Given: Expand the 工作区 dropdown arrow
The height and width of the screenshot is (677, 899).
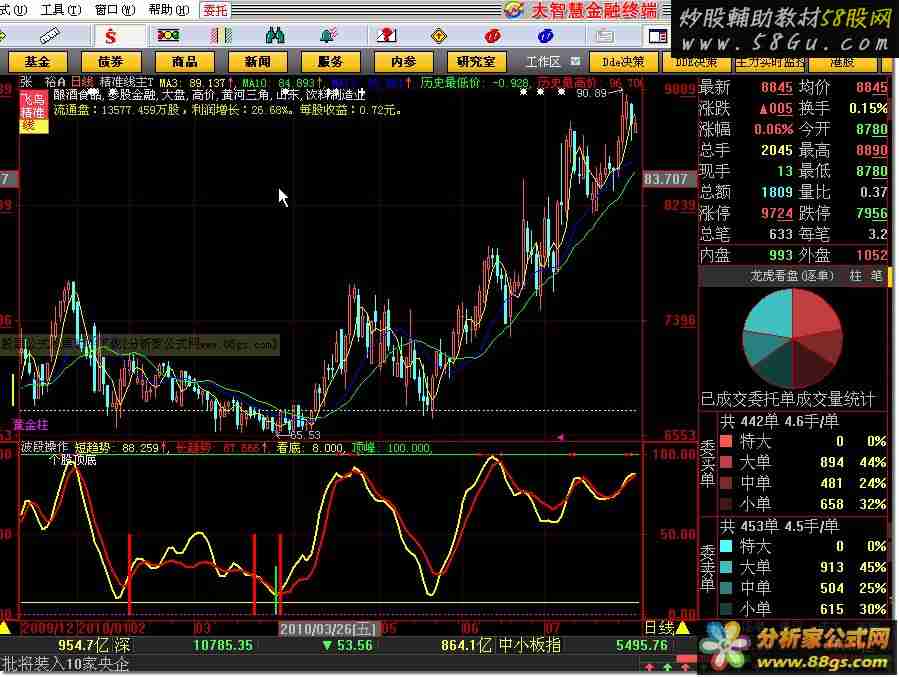Looking at the screenshot, I should click(x=575, y=61).
